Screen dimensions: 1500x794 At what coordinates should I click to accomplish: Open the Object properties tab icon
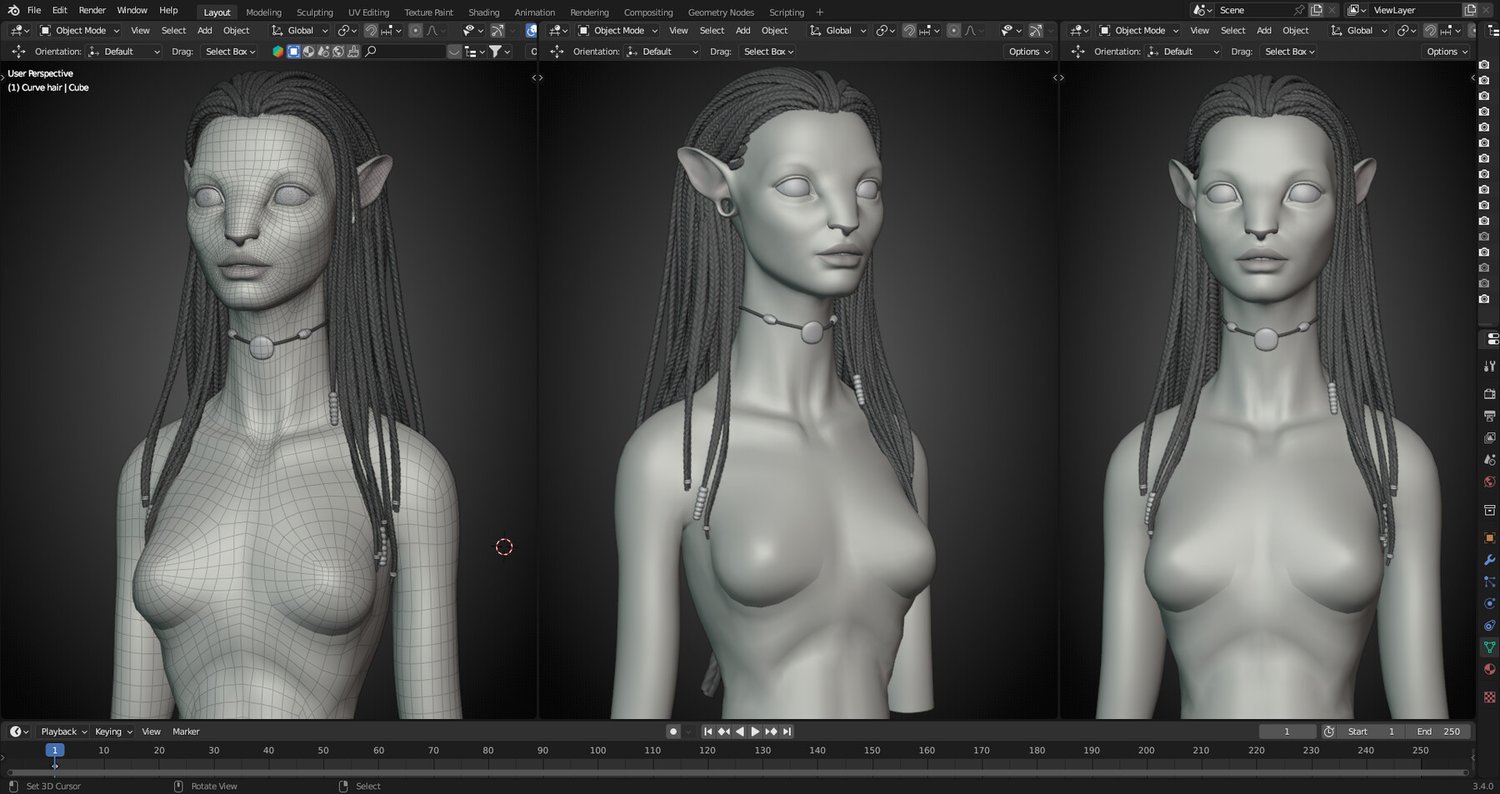point(1490,538)
